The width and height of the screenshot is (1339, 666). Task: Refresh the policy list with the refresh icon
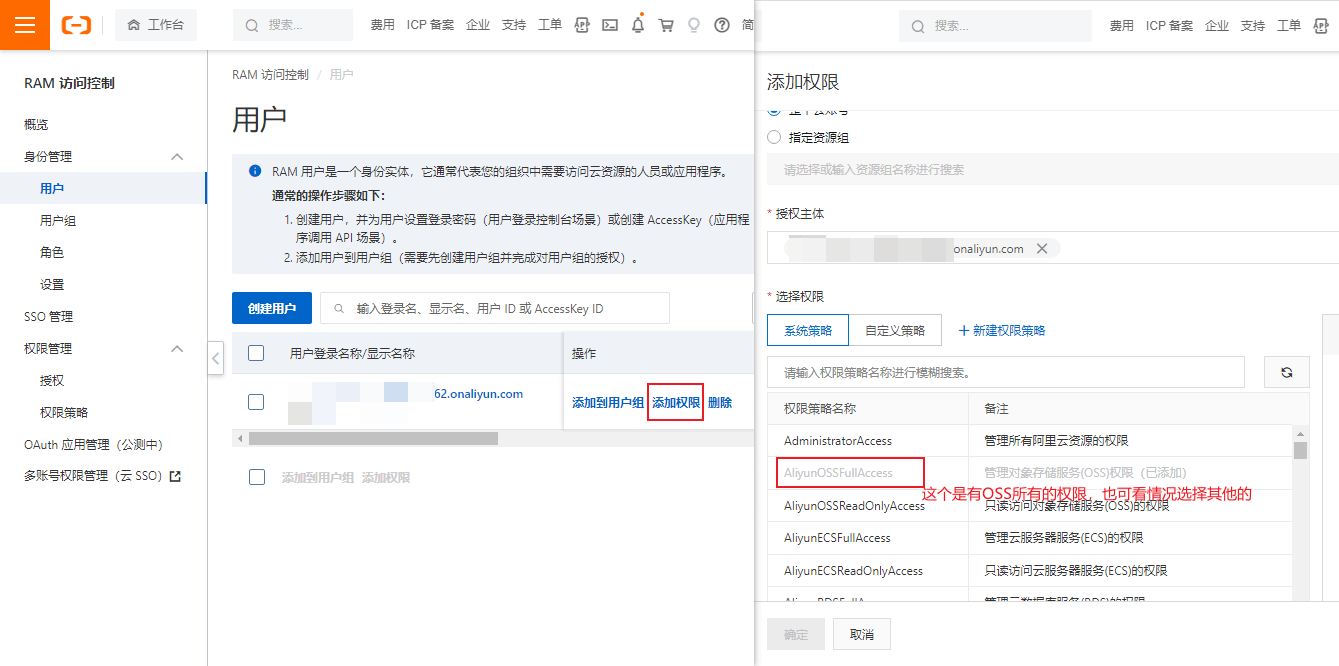coord(1287,372)
